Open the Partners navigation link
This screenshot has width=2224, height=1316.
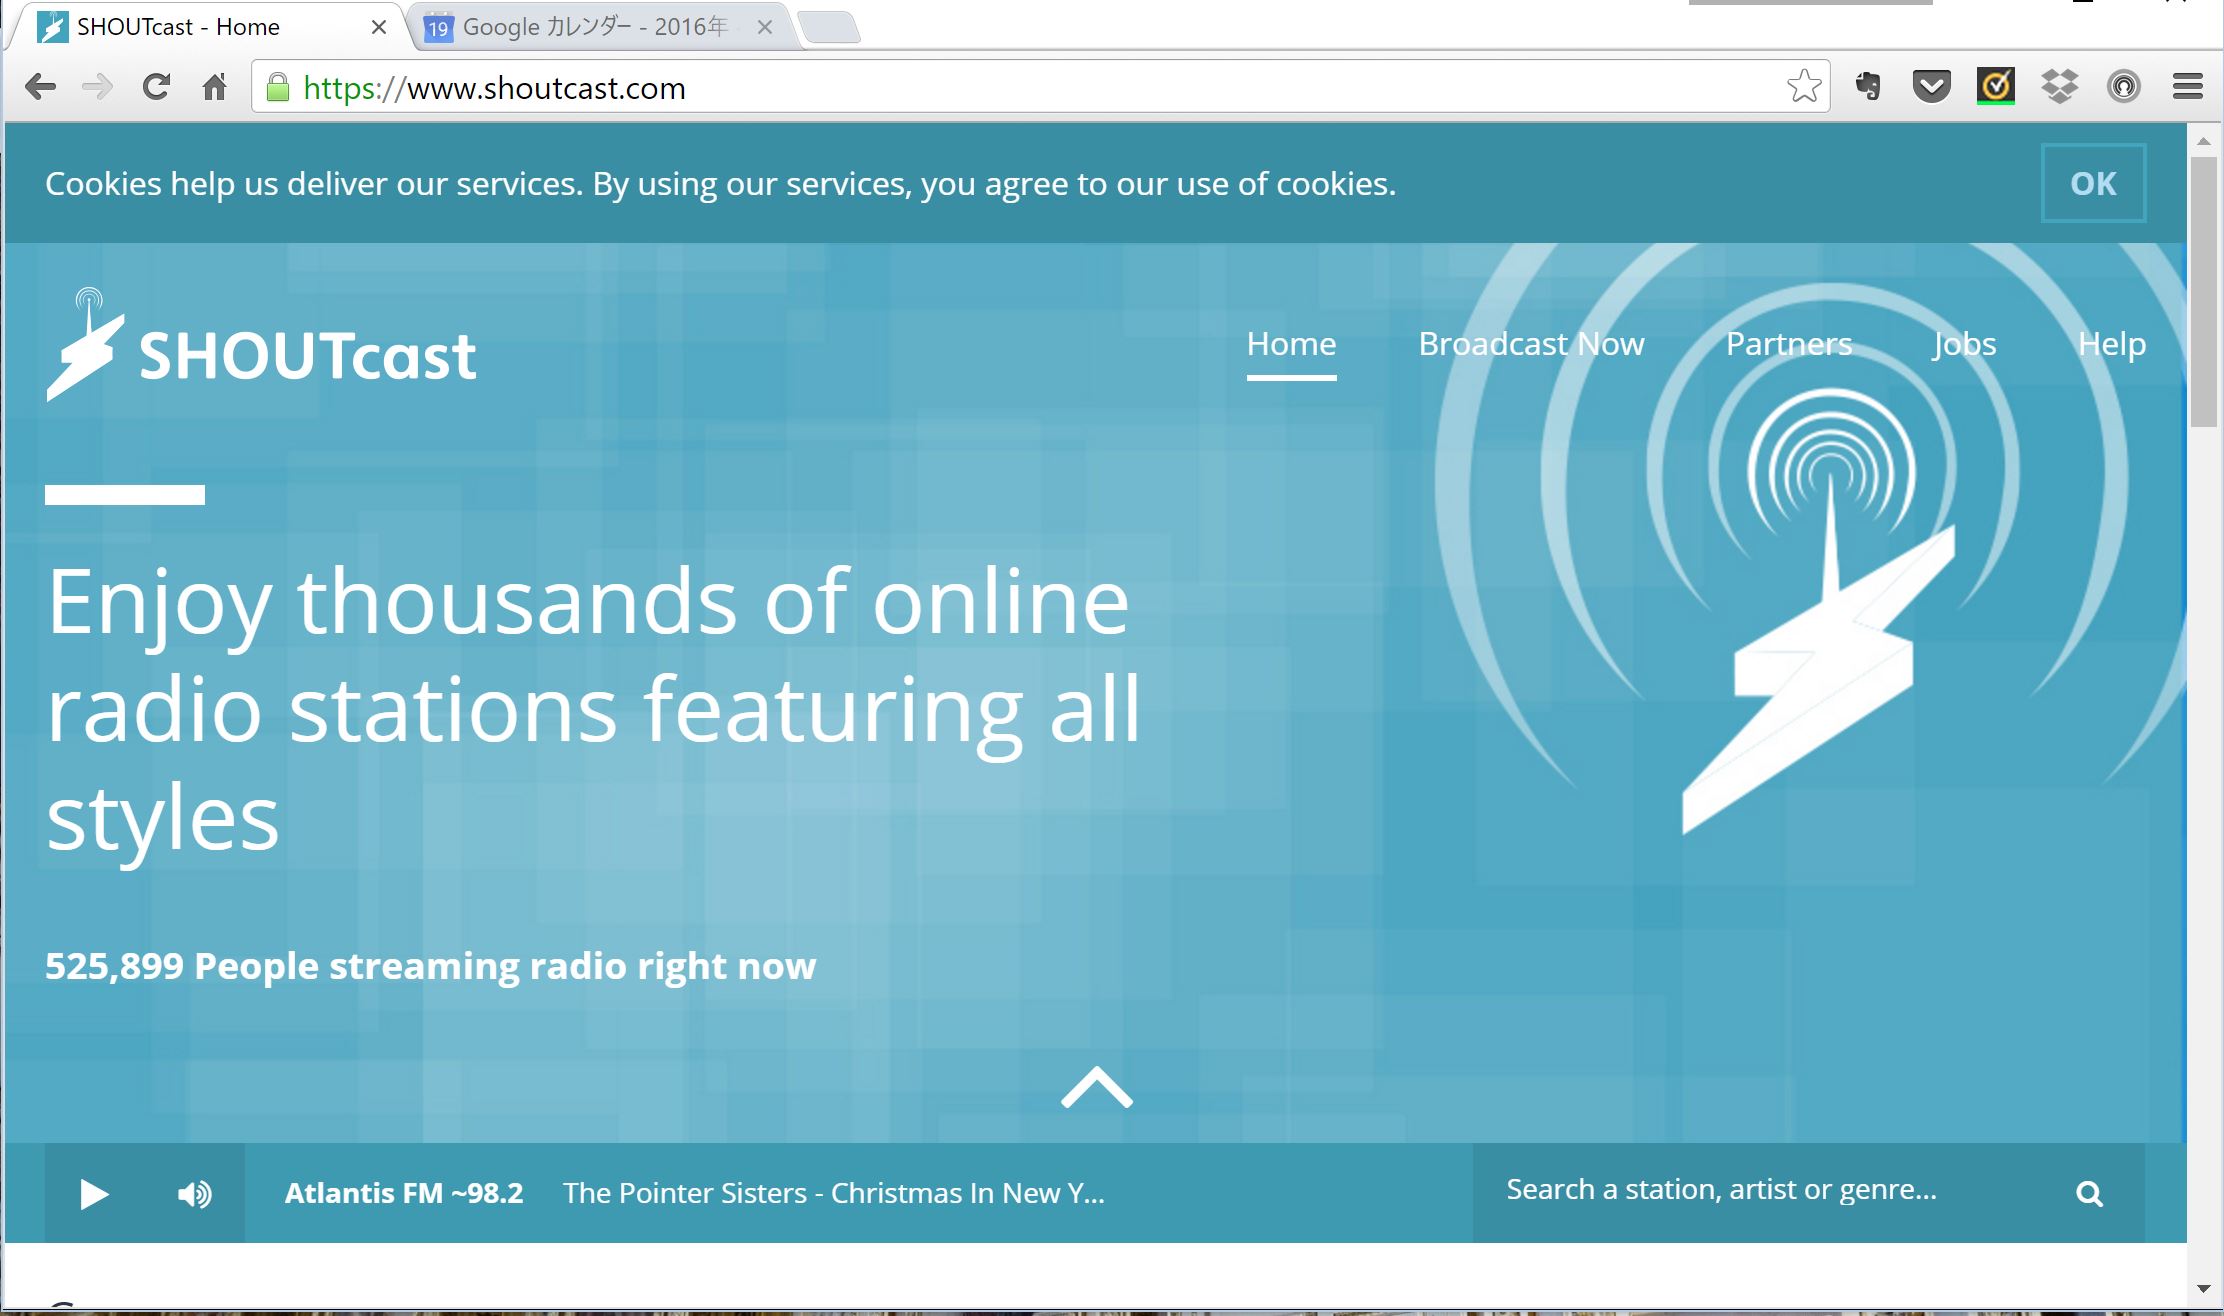coord(1788,344)
